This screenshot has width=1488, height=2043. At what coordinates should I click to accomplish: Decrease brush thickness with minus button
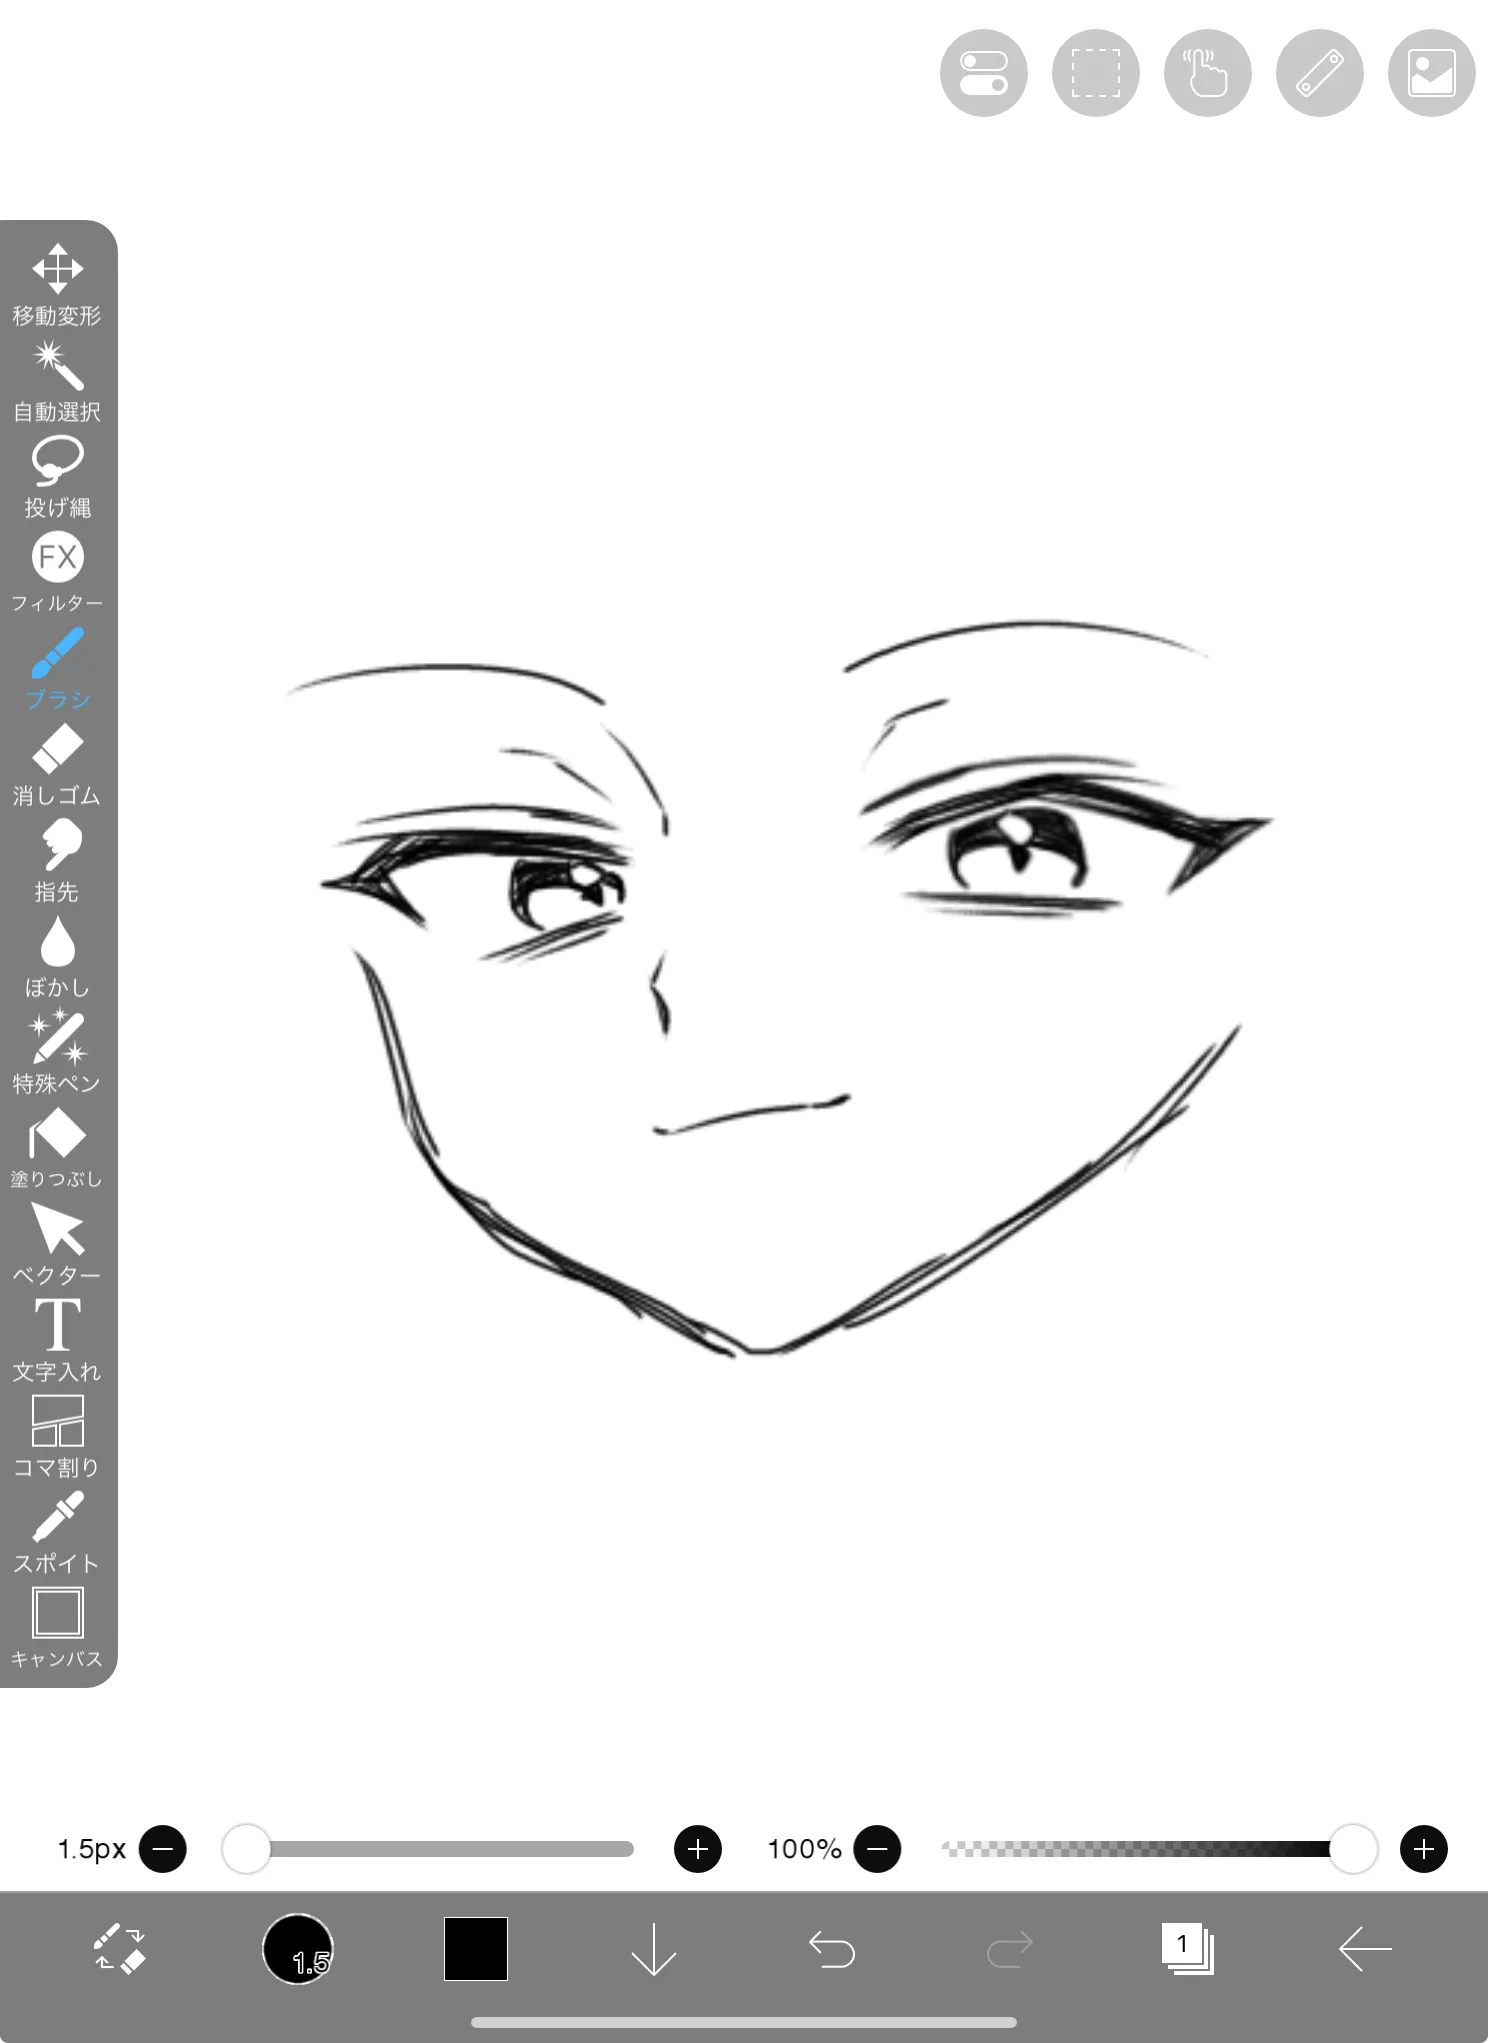pyautogui.click(x=163, y=1849)
